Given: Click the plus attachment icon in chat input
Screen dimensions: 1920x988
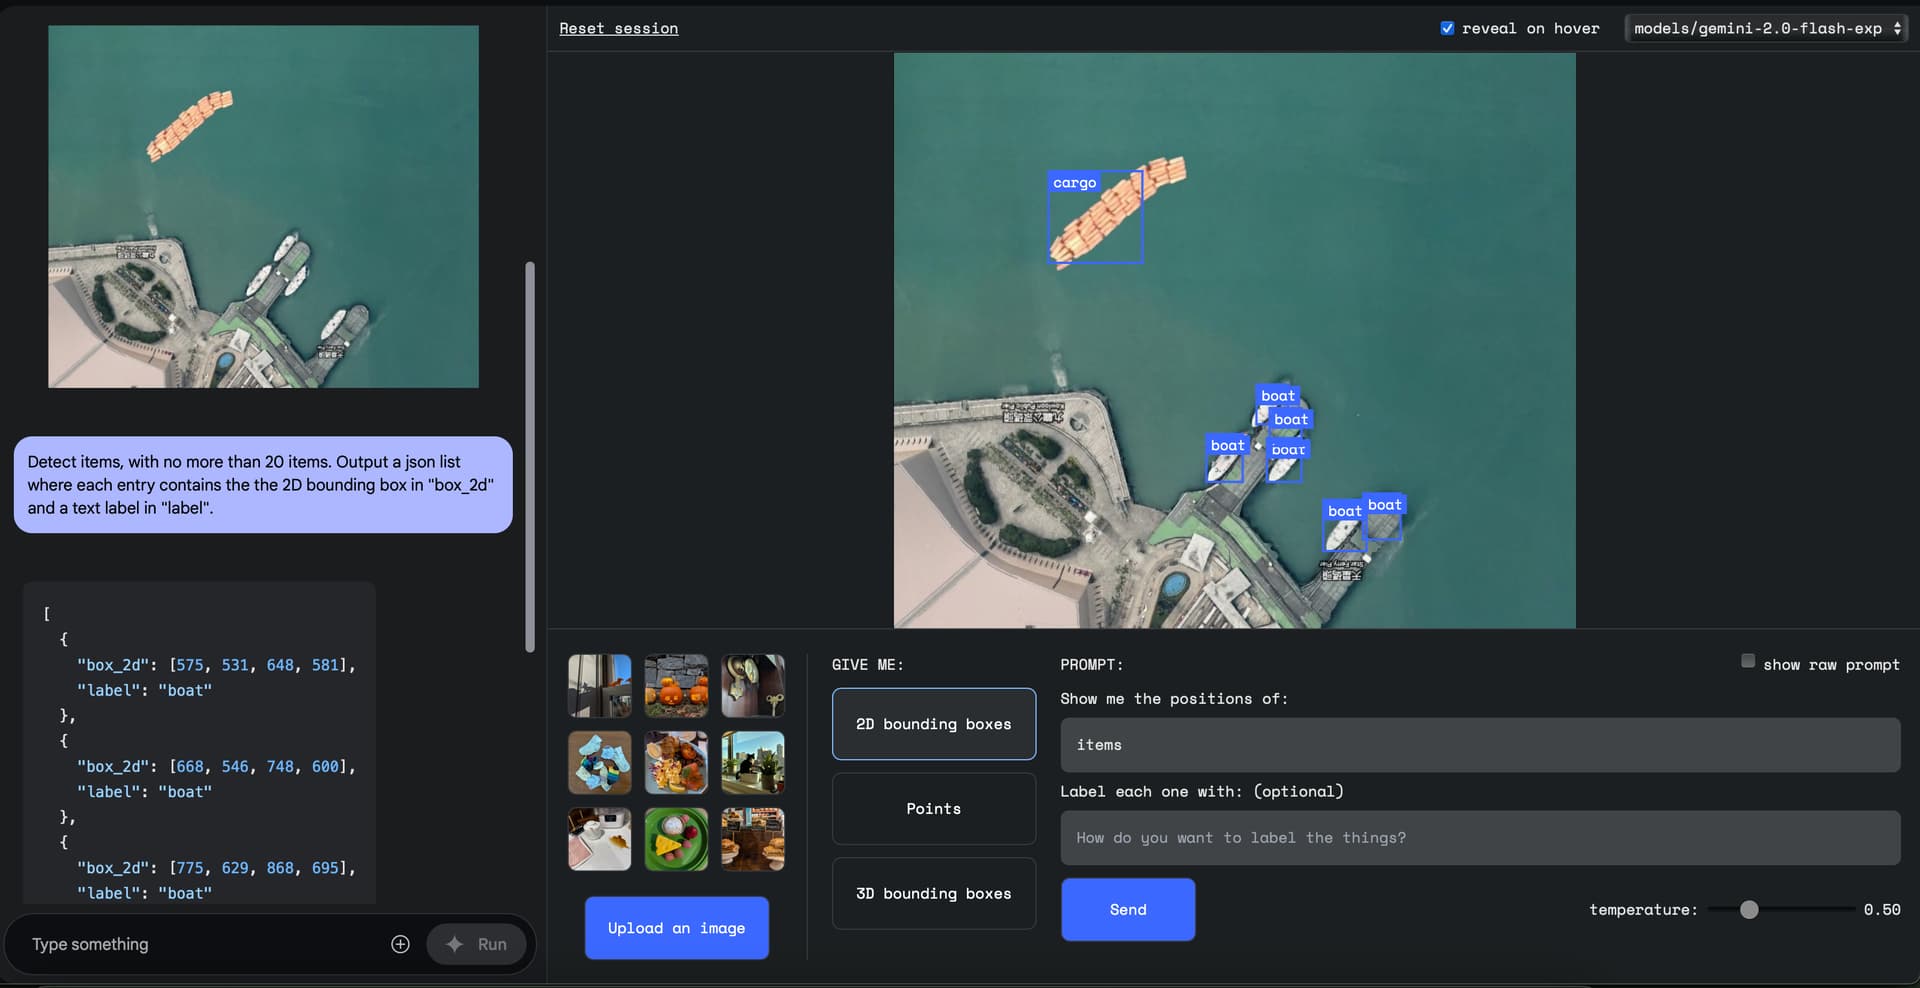Looking at the screenshot, I should click(x=400, y=944).
